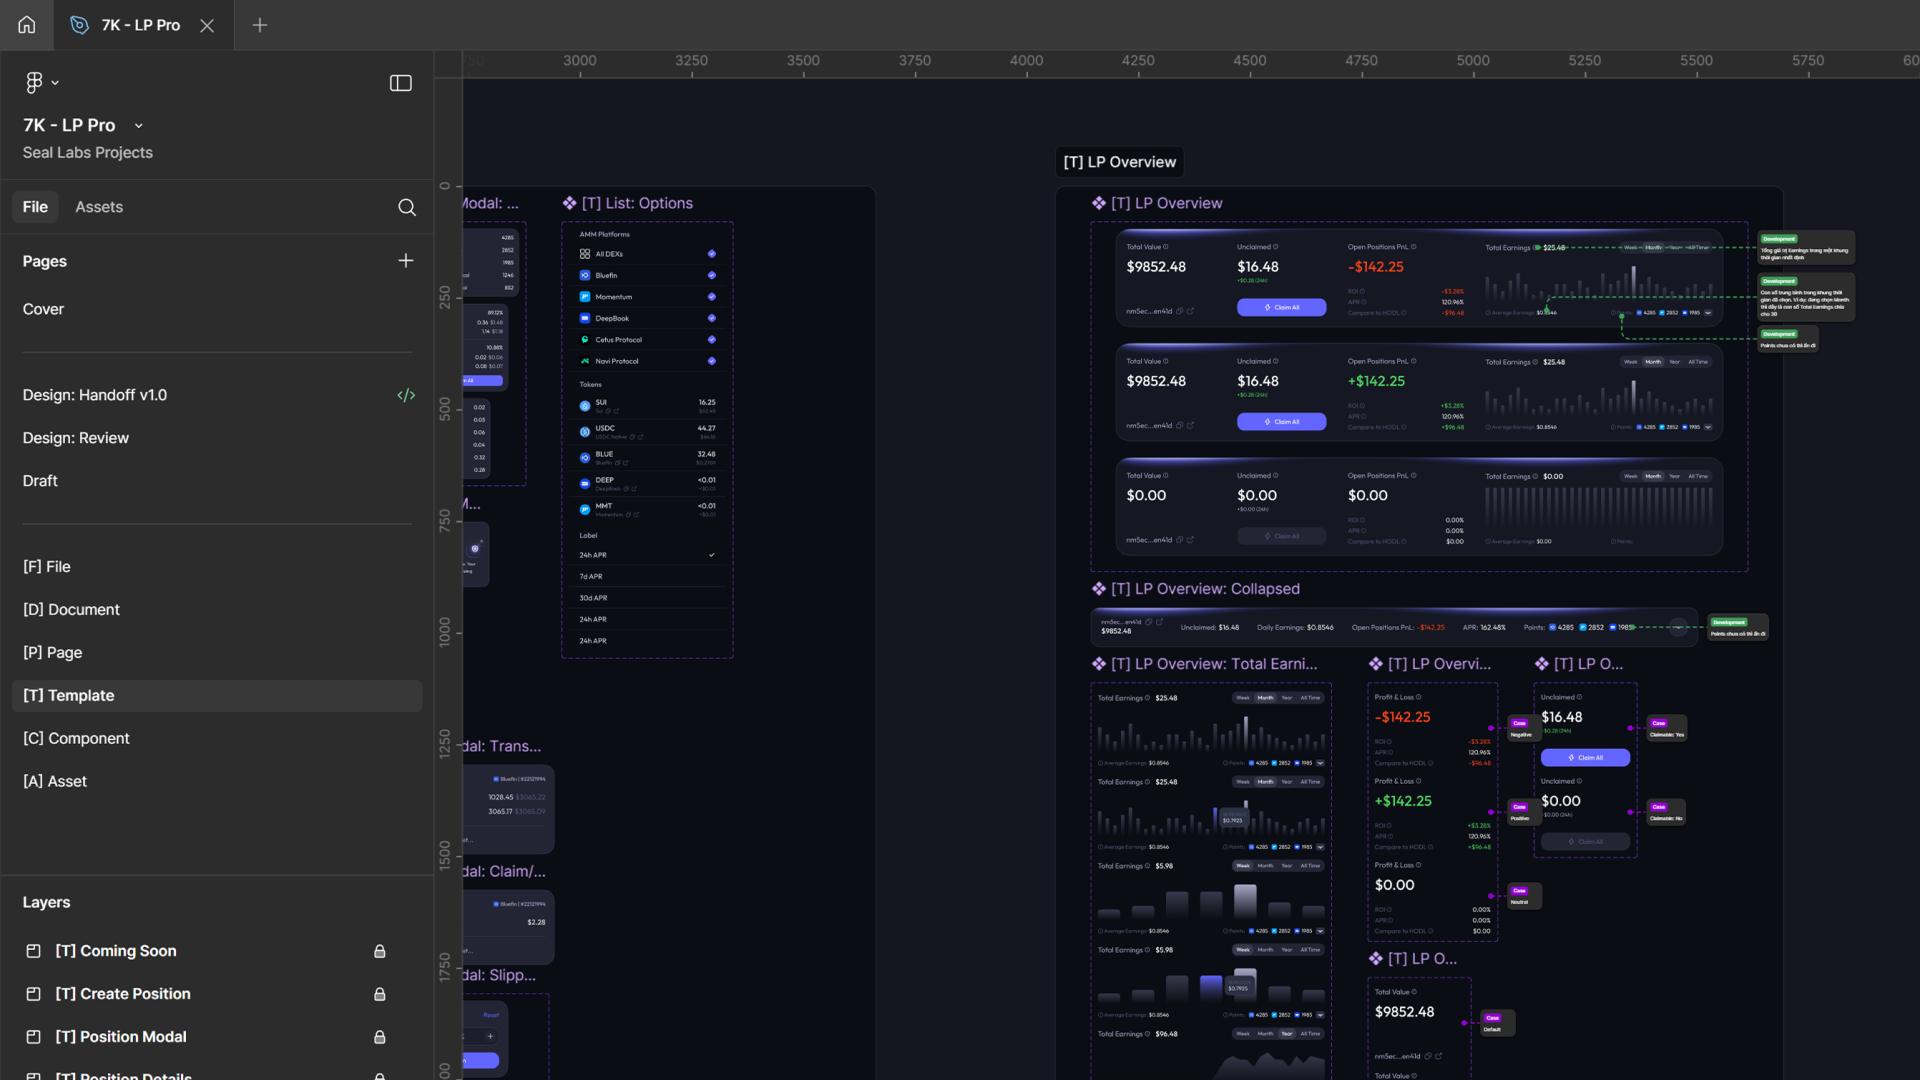Click the frame icon beside [T] Create Position
Viewport: 1920px width, 1080px height.
click(x=33, y=994)
